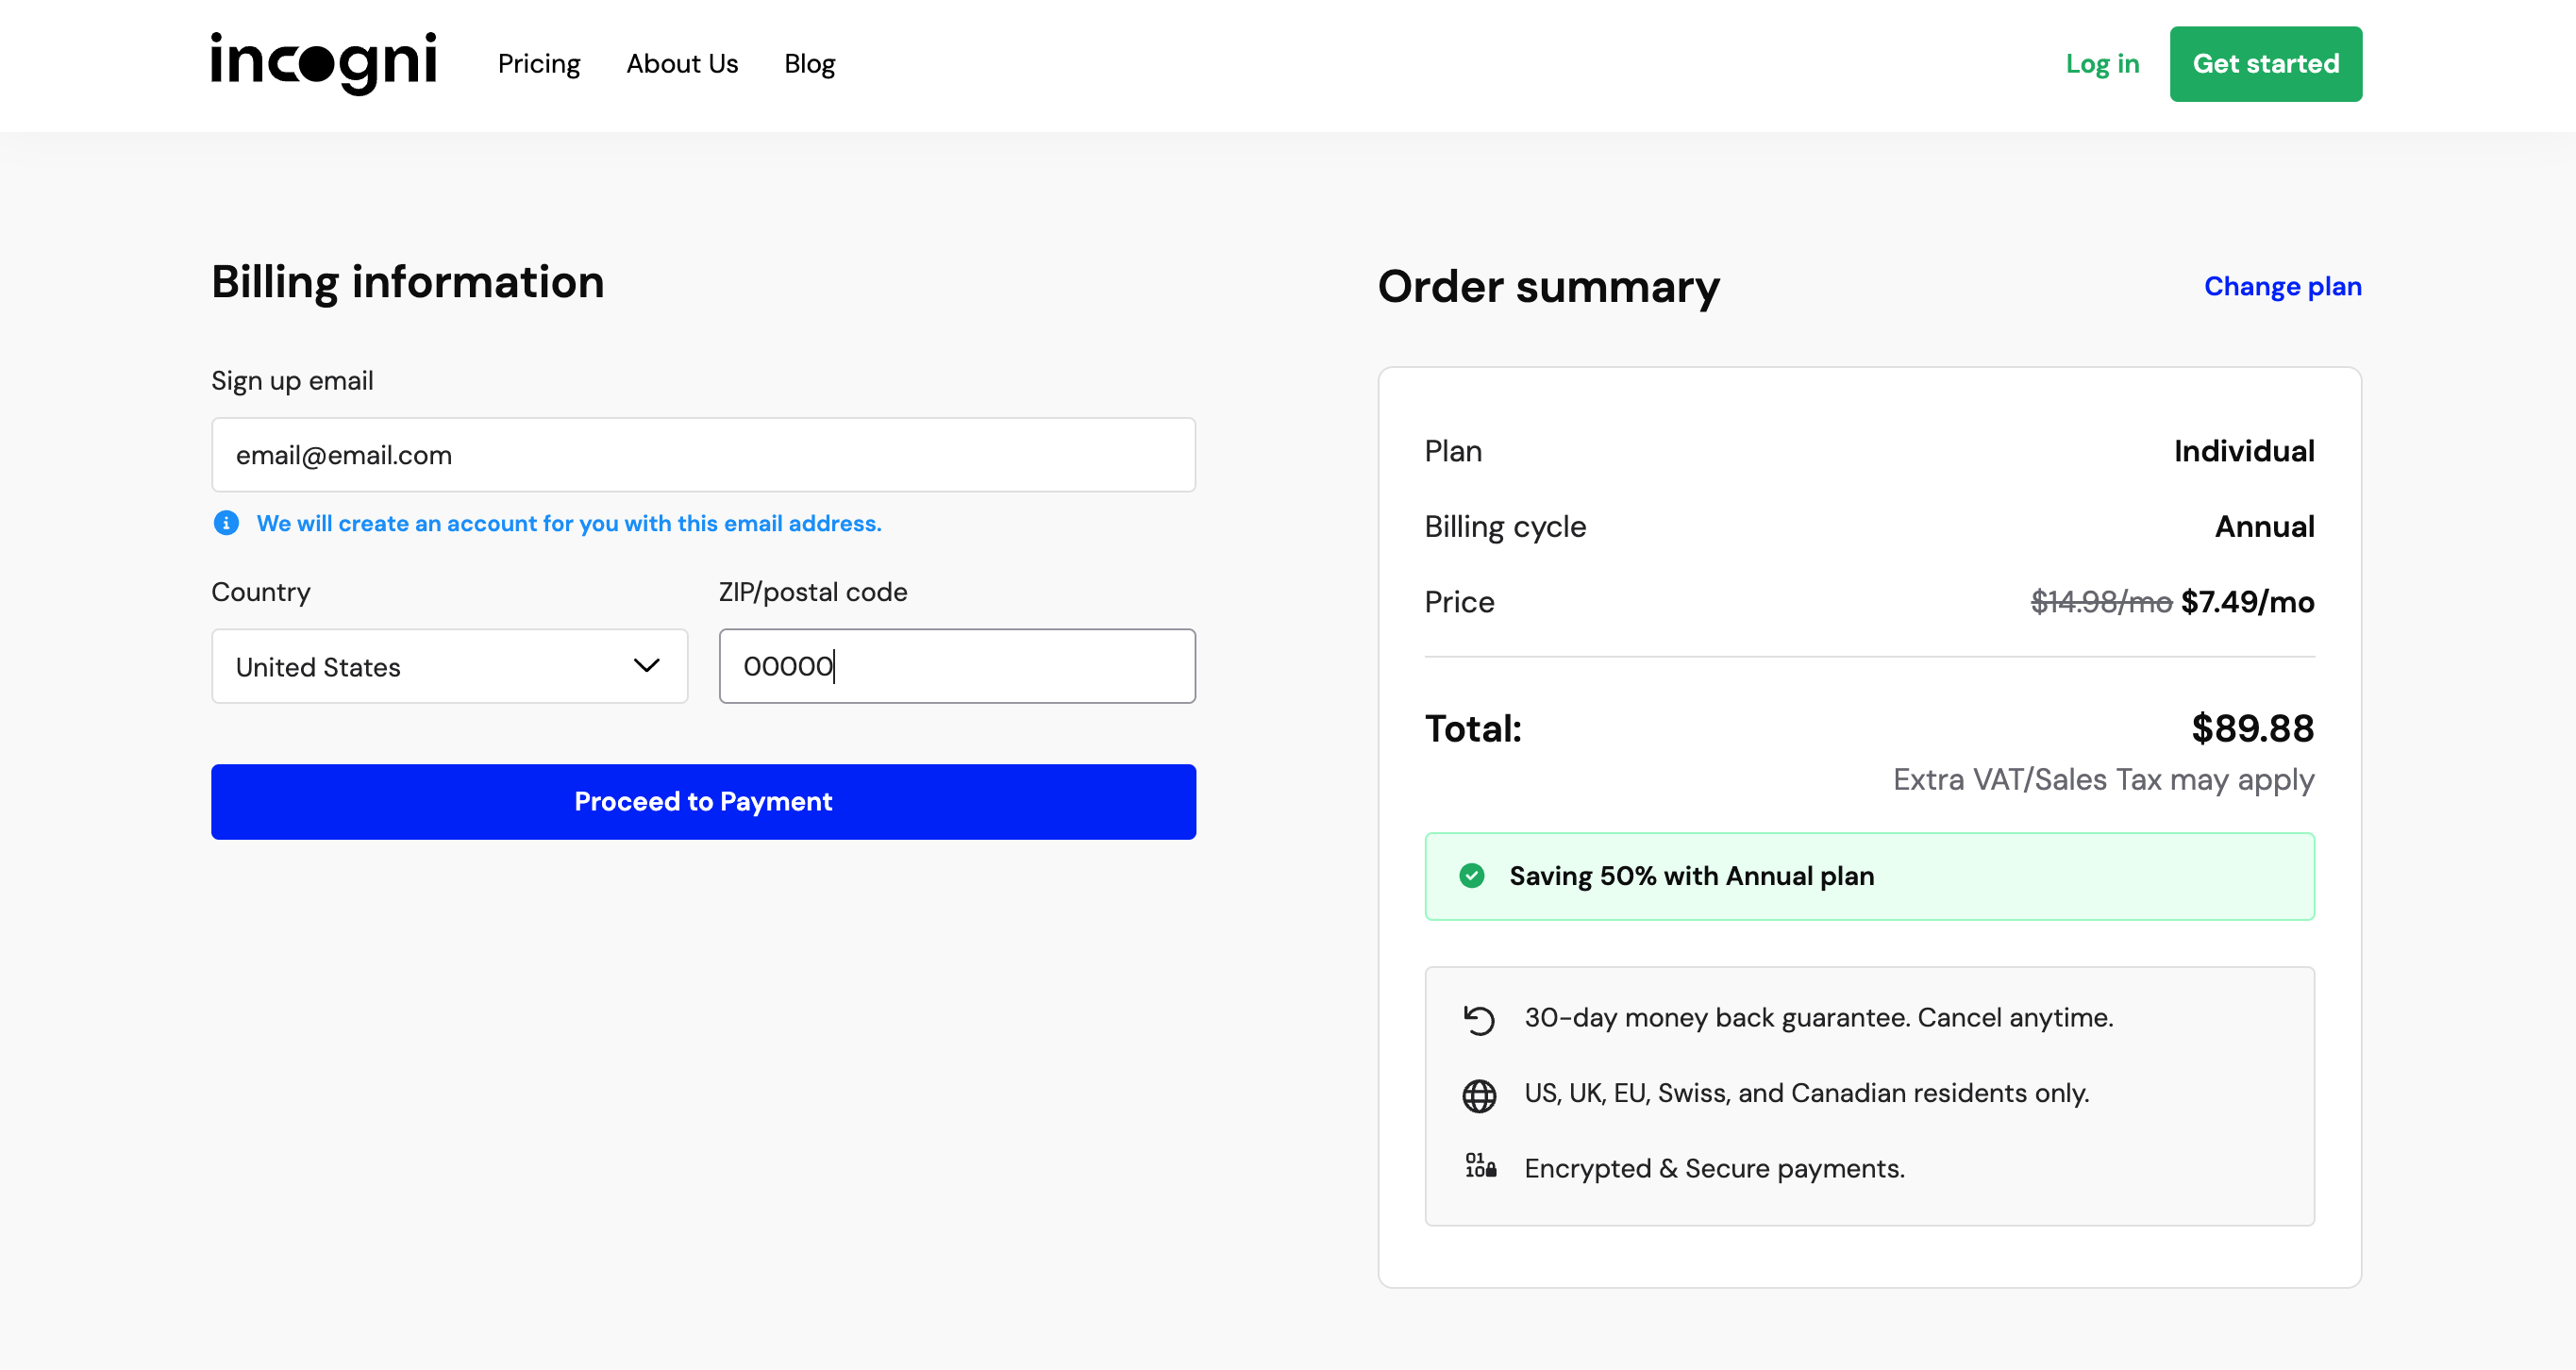The width and height of the screenshot is (2576, 1370).
Task: Click the incogni logo
Action: pos(323,63)
